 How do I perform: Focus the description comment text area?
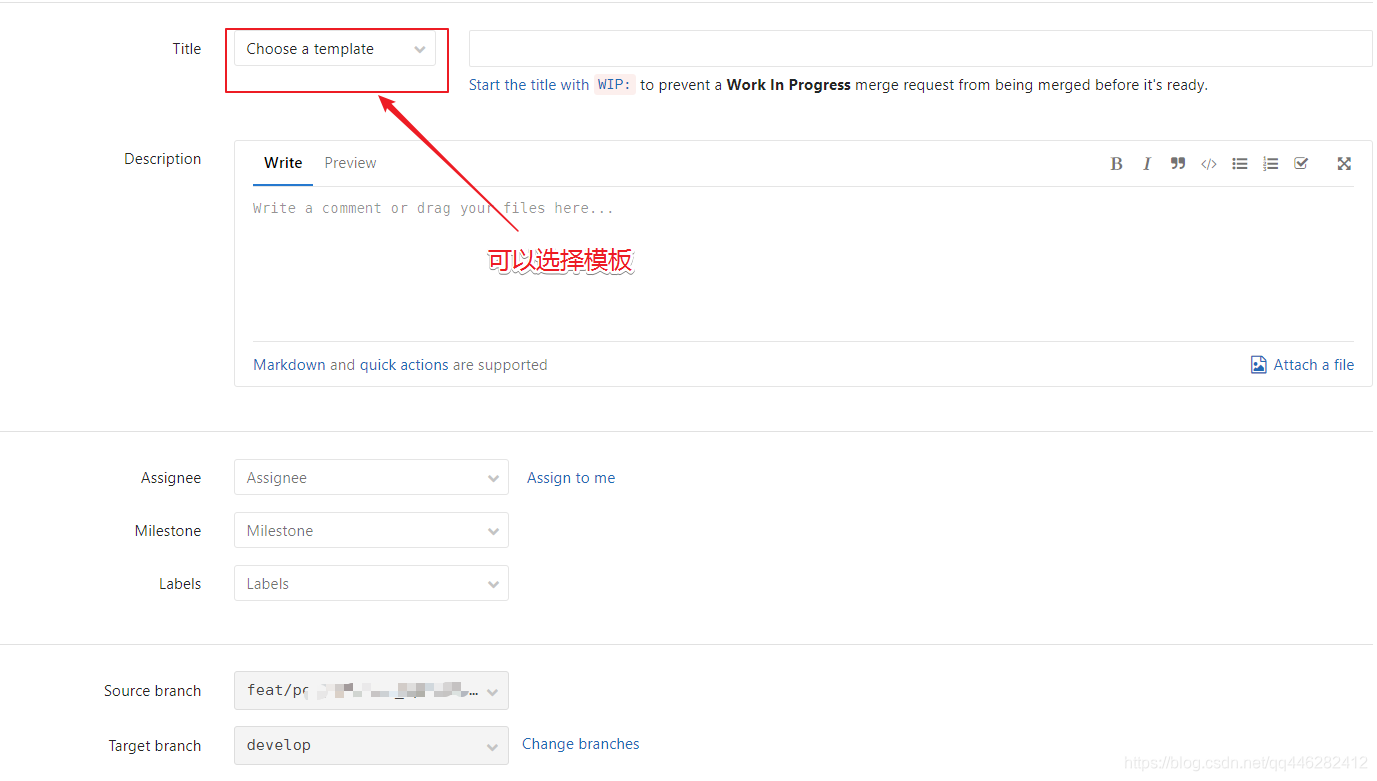pyautogui.click(x=803, y=265)
